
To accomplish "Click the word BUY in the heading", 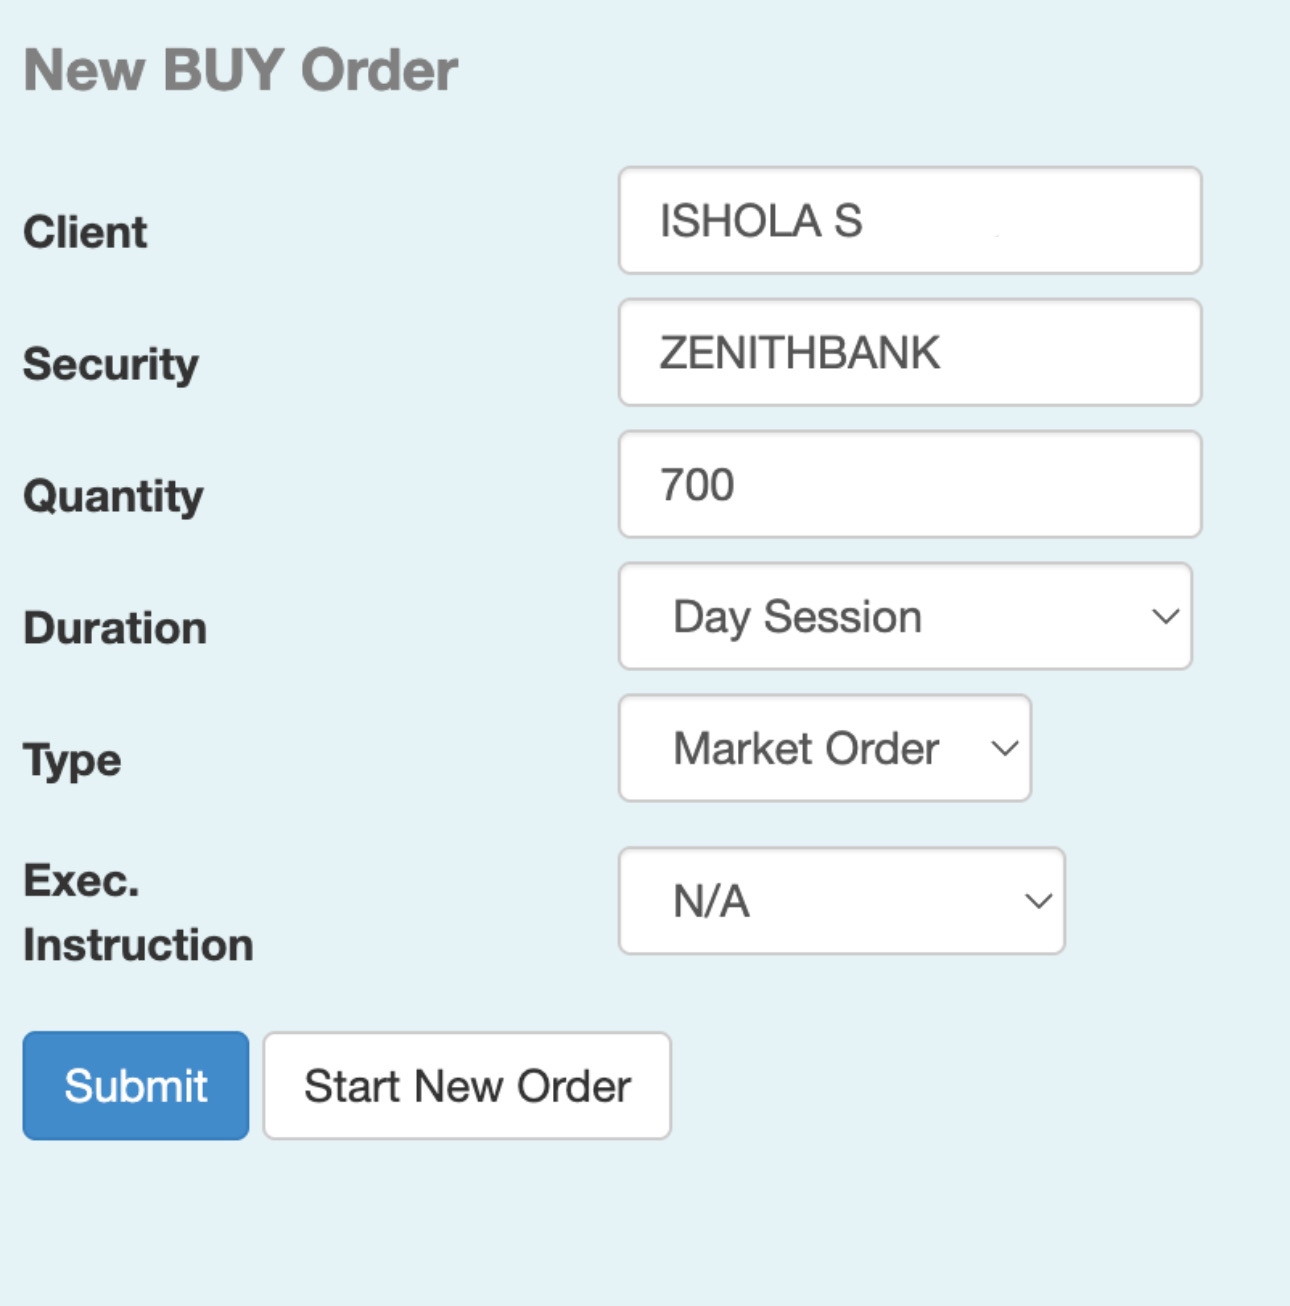I will (222, 70).
